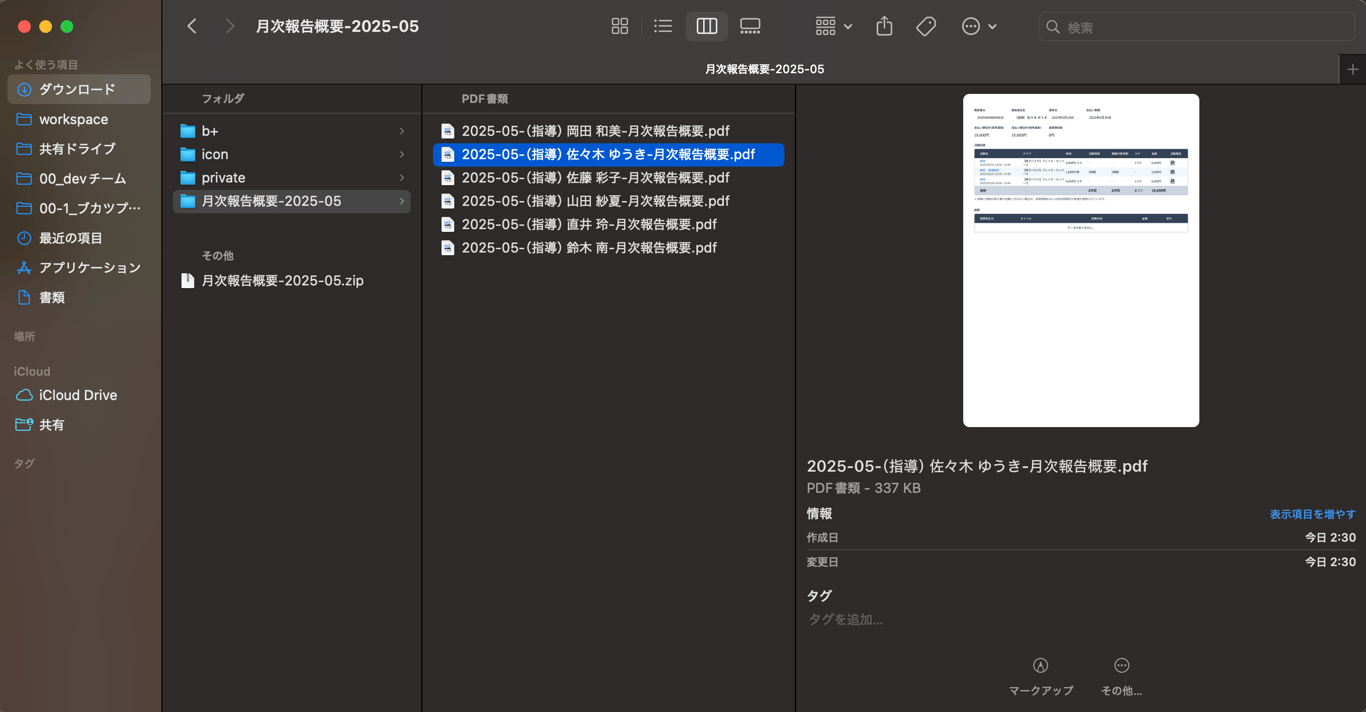Add a new tab with plus button
The image size is (1366, 712).
[x=1352, y=69]
